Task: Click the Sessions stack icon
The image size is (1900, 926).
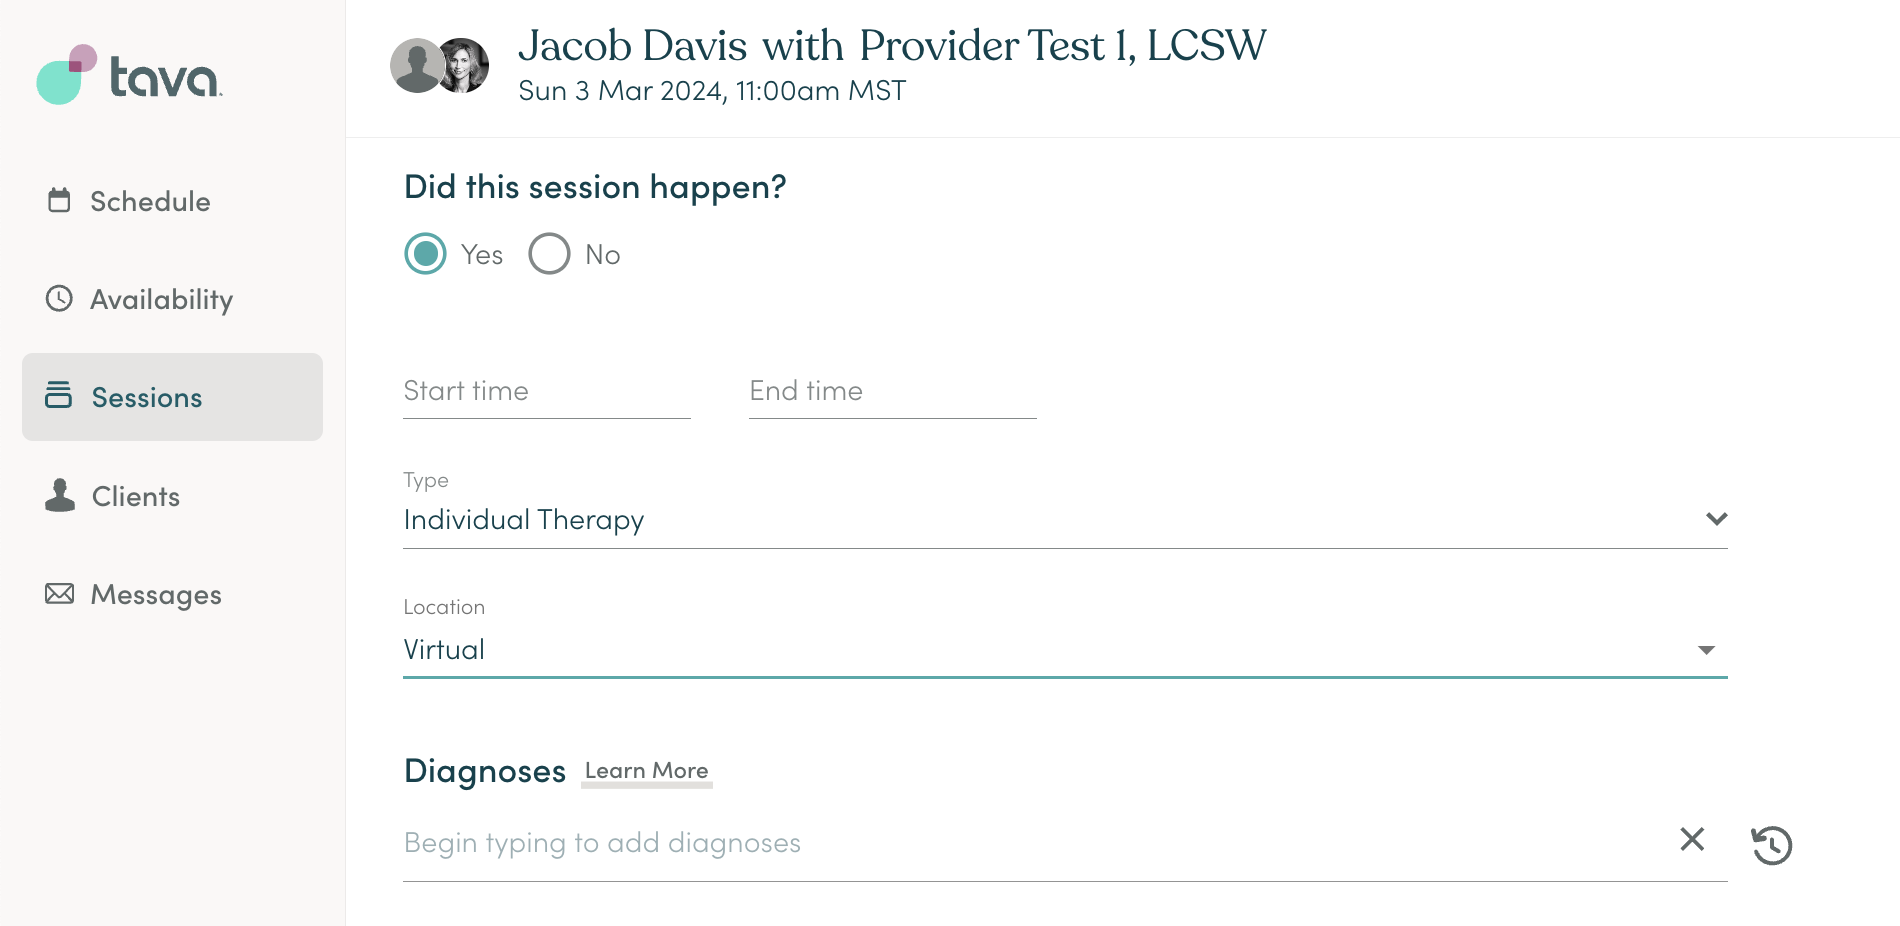Action: (58, 395)
